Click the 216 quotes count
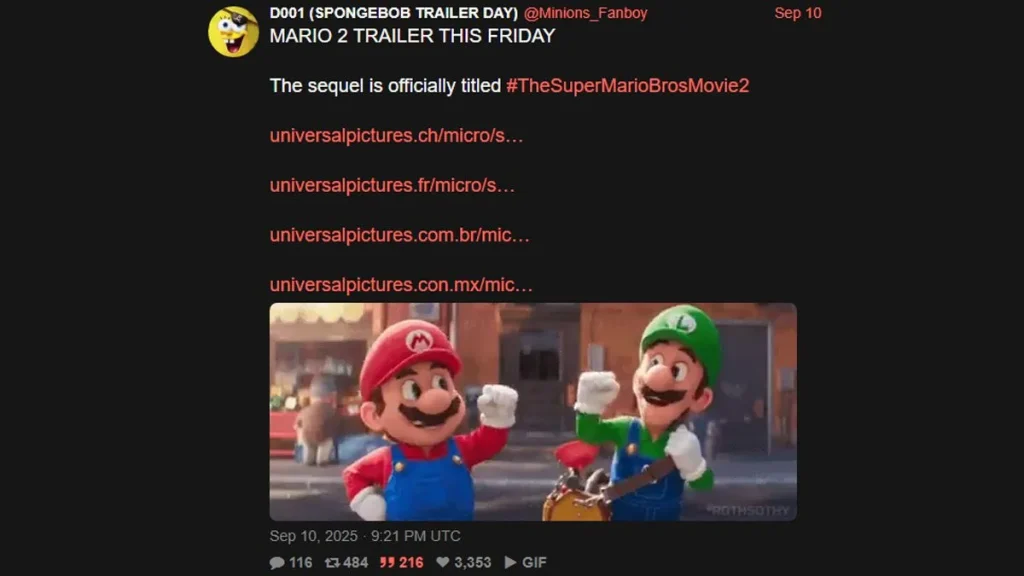 [x=411, y=562]
